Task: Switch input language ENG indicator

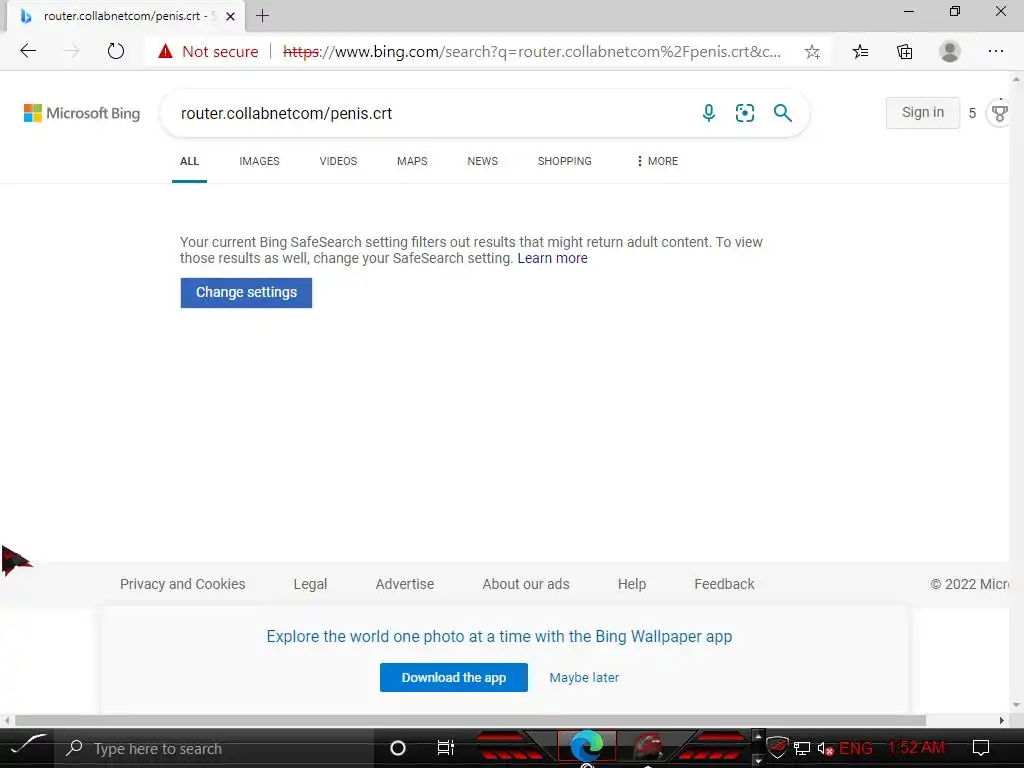Action: coord(856,748)
